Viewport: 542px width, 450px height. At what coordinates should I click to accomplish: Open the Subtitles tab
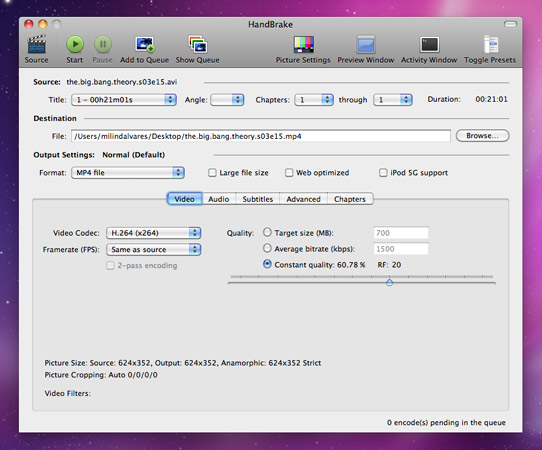258,199
